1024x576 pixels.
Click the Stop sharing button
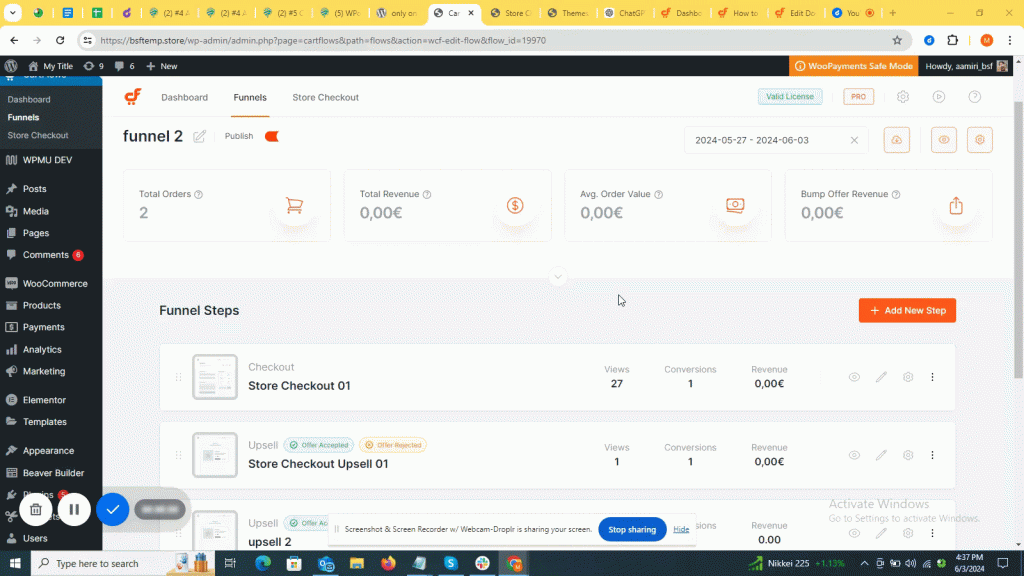[x=632, y=529]
